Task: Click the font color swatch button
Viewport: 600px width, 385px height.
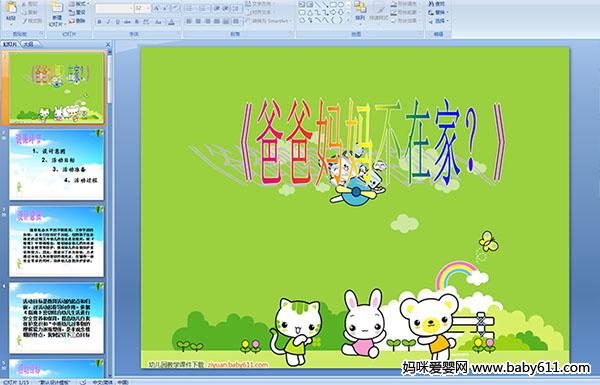Action: (171, 22)
